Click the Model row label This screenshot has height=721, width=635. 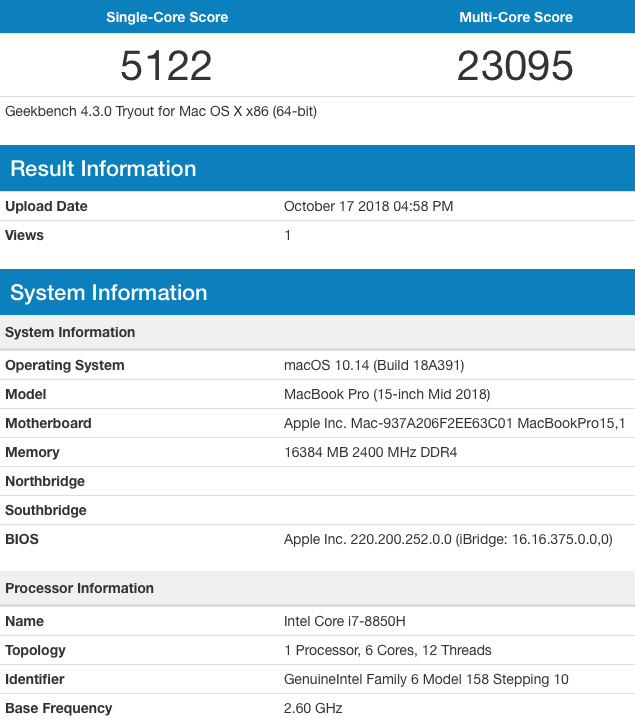[26, 394]
